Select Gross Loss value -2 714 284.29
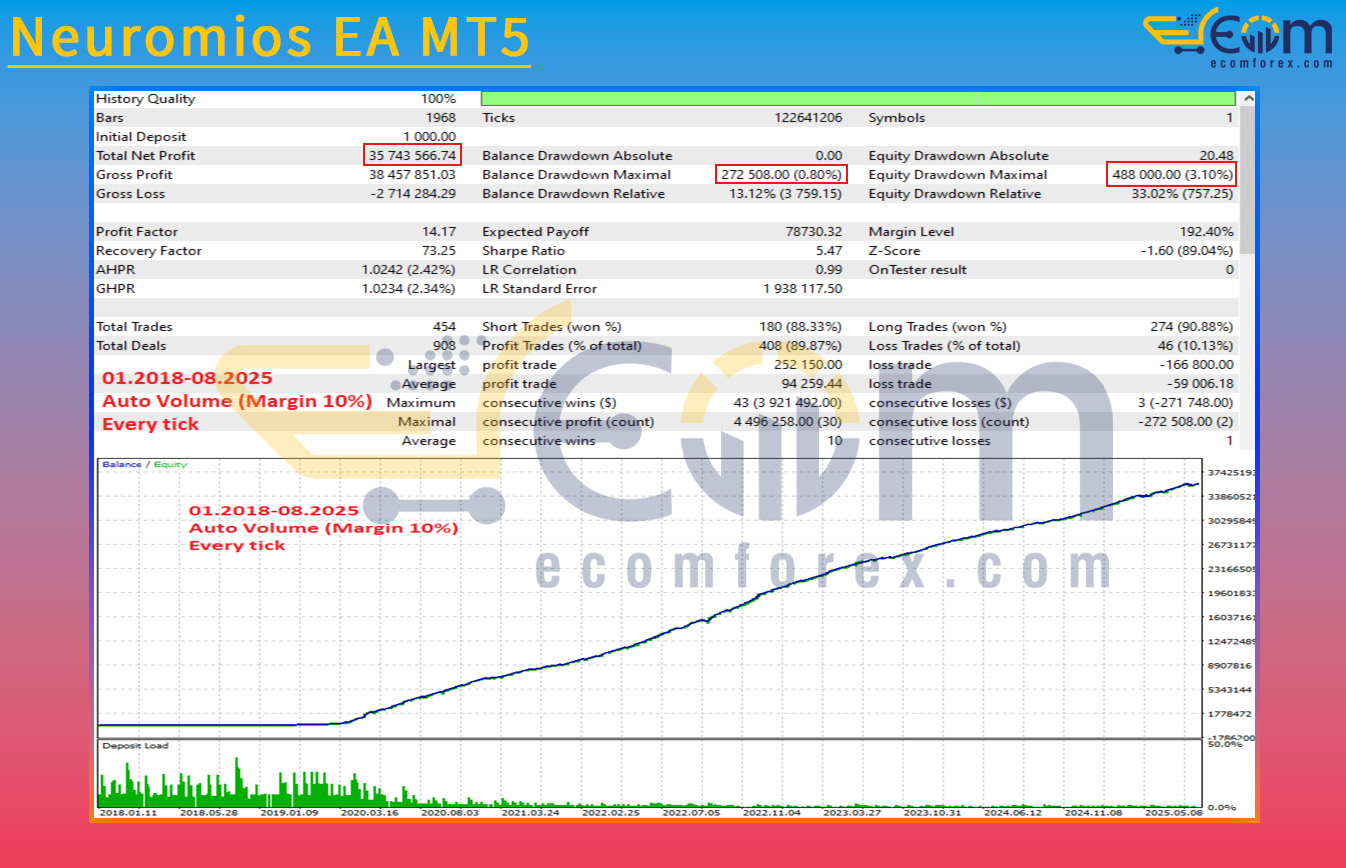1346x868 pixels. coord(413,194)
